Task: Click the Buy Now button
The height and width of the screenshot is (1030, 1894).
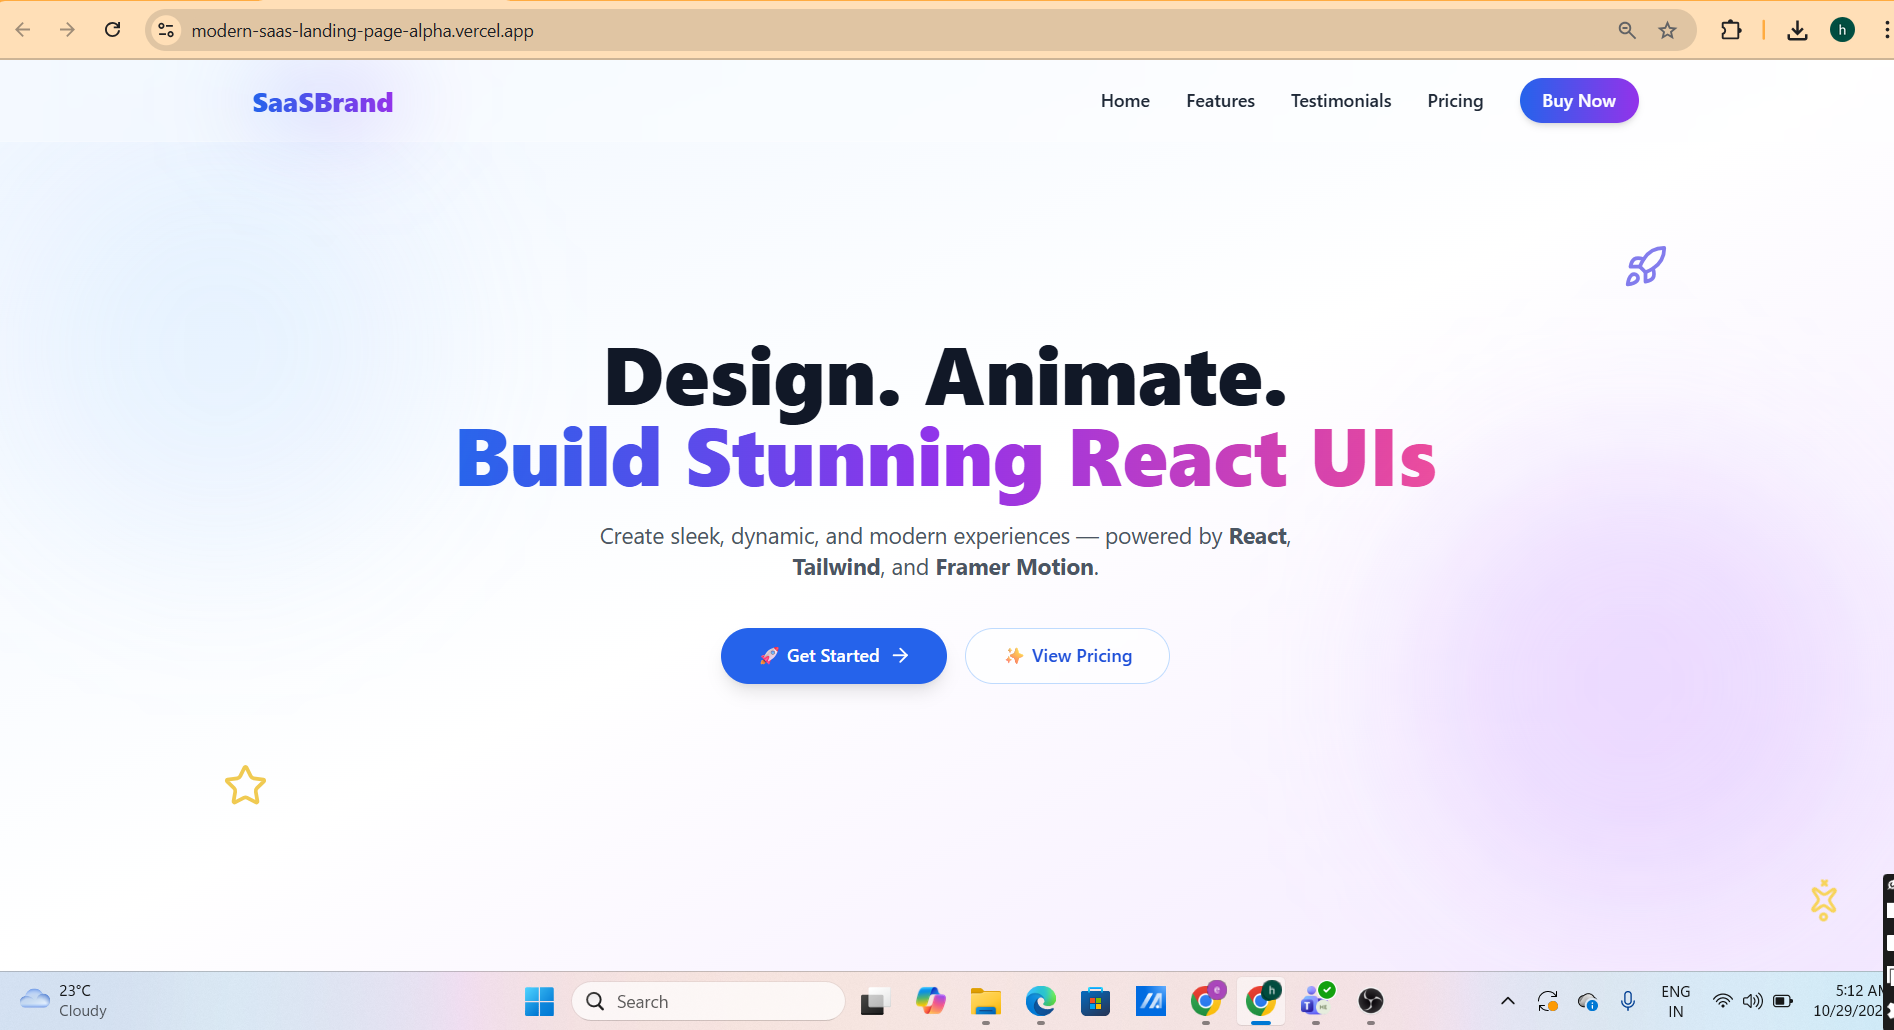Action: point(1578,100)
